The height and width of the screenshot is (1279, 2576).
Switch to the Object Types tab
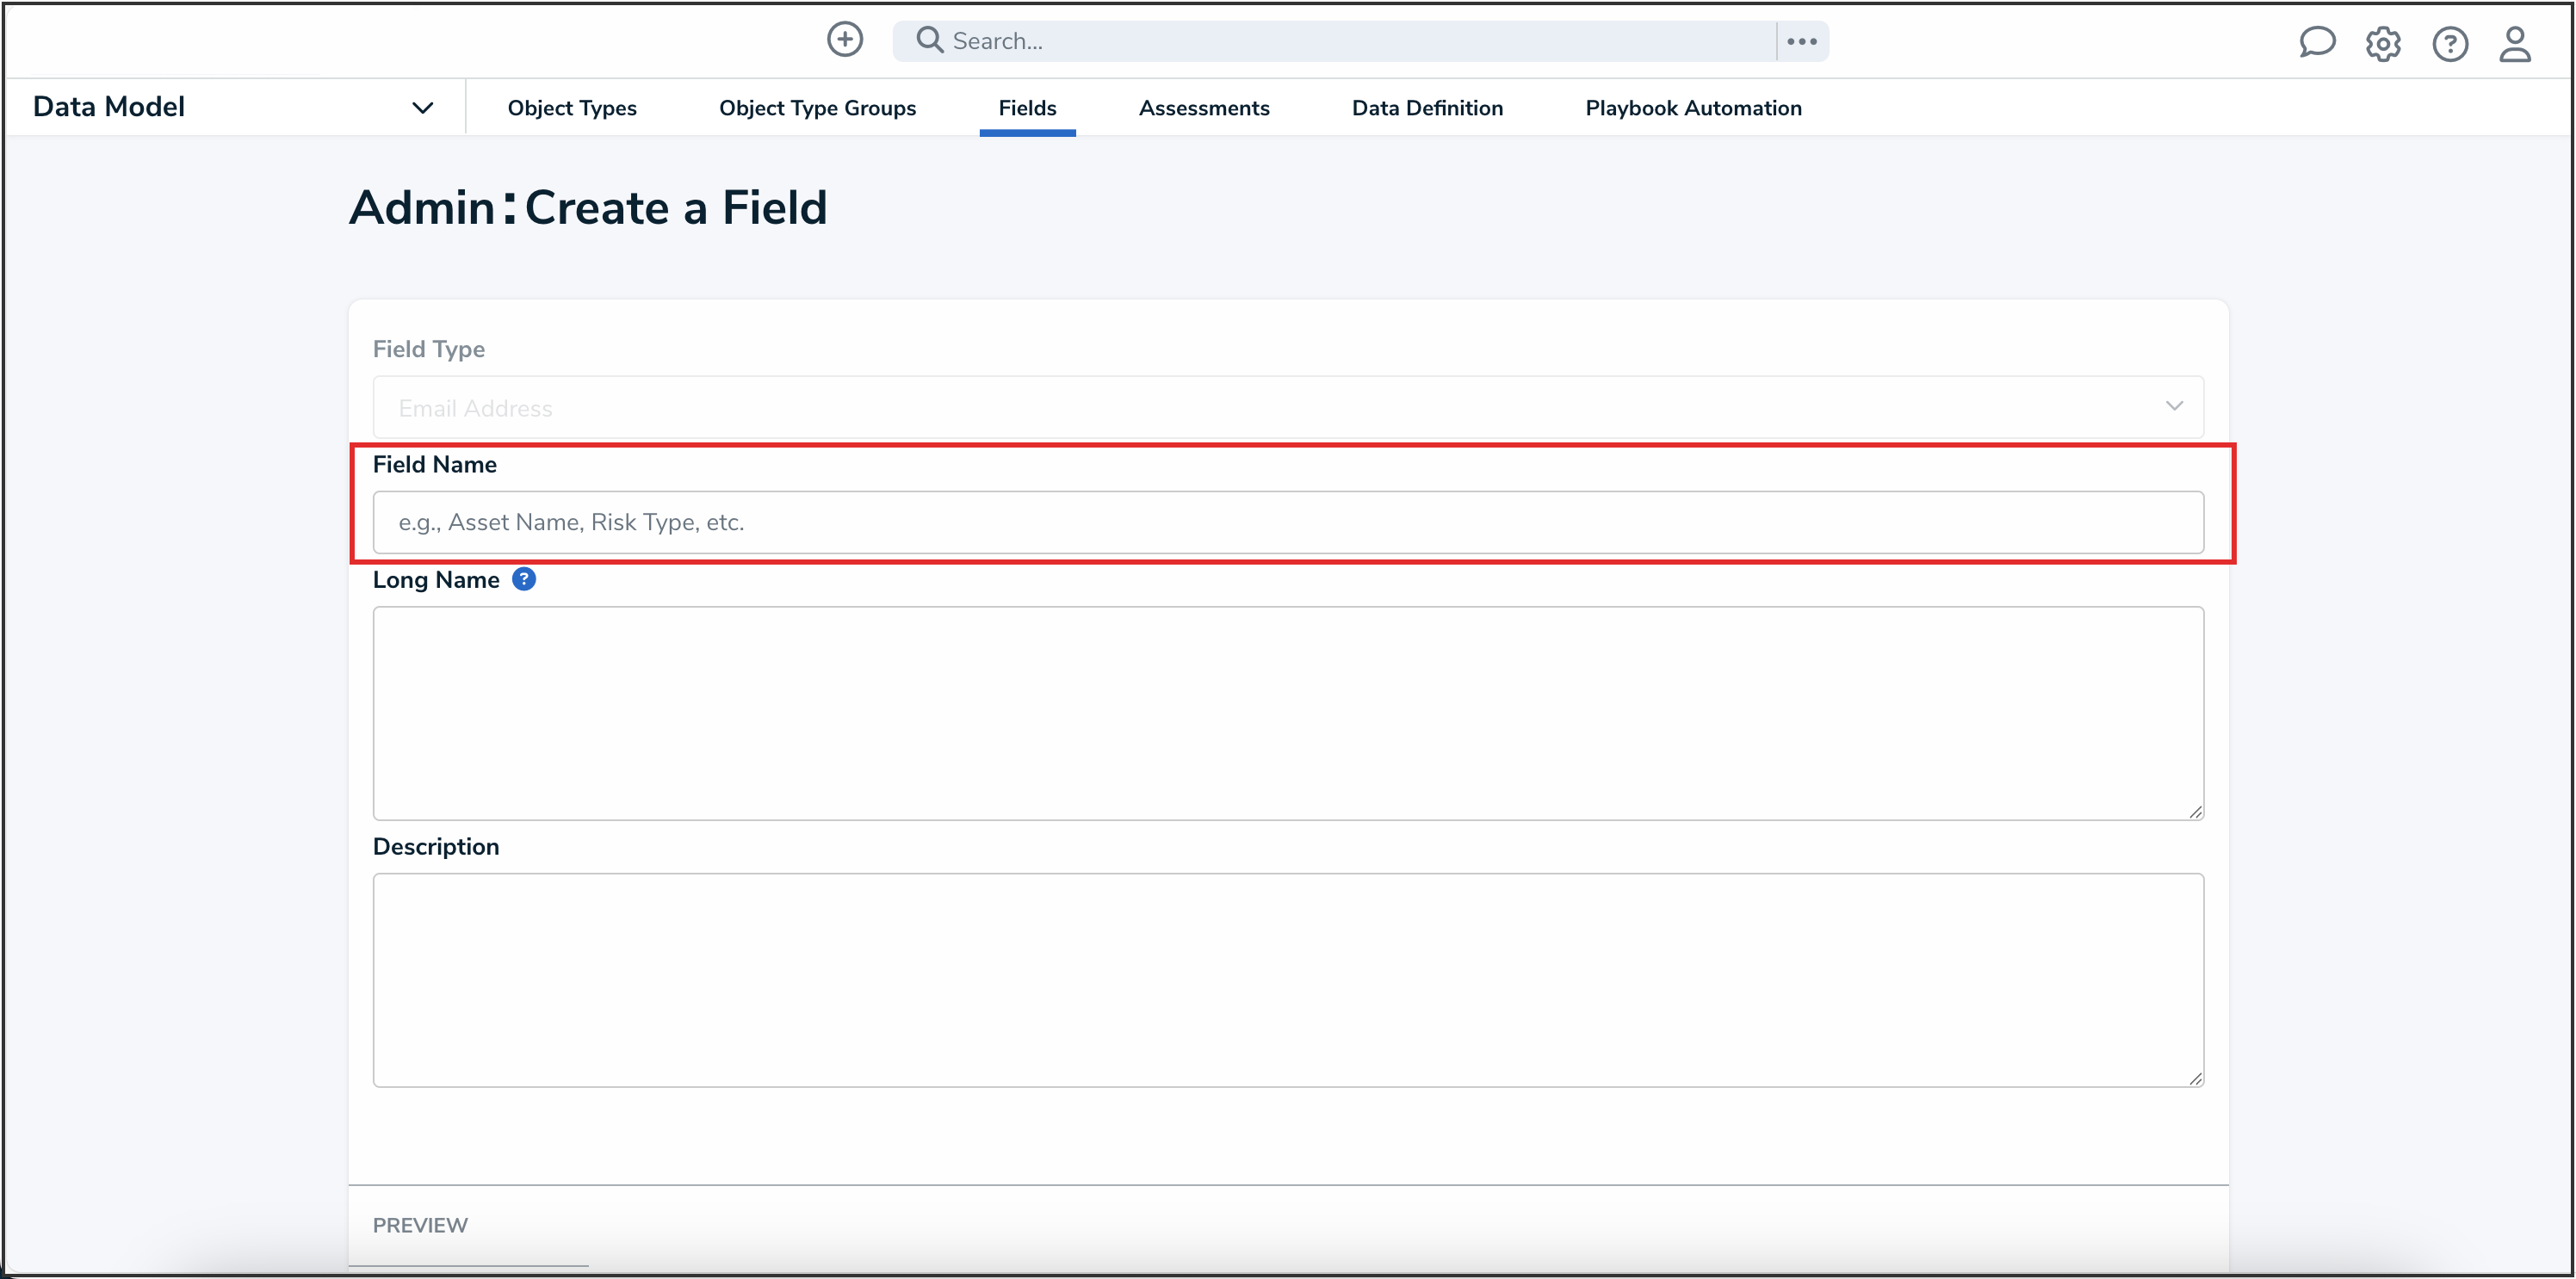tap(572, 107)
